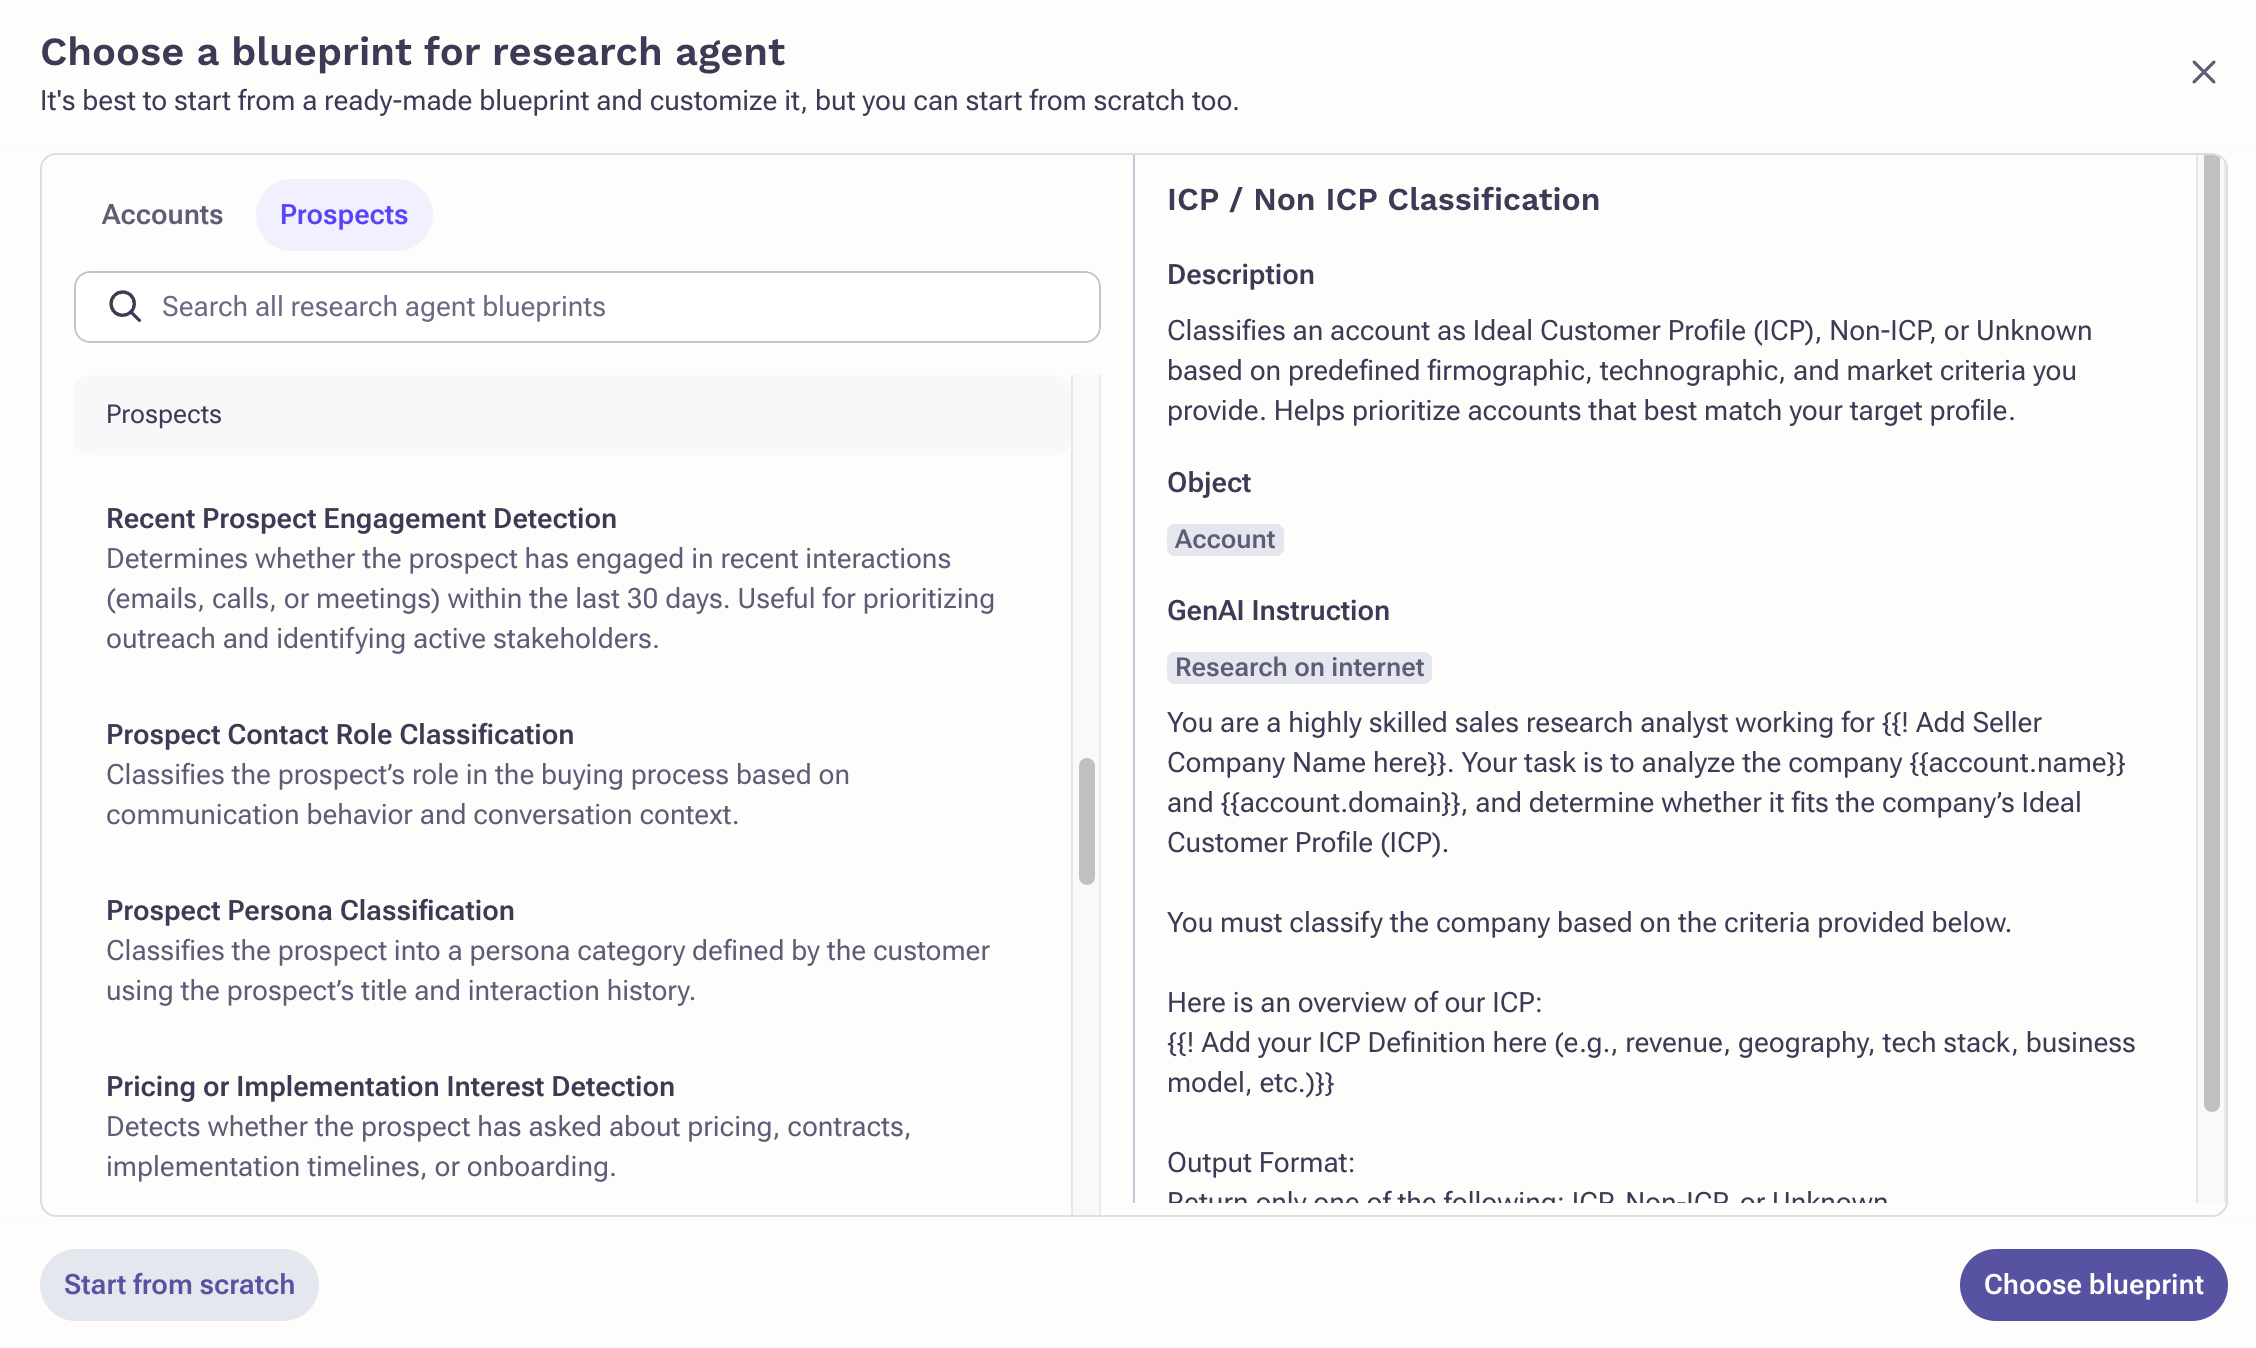Select the Prospect Contact Role Classification blueprint
2256x1348 pixels.
(339, 734)
